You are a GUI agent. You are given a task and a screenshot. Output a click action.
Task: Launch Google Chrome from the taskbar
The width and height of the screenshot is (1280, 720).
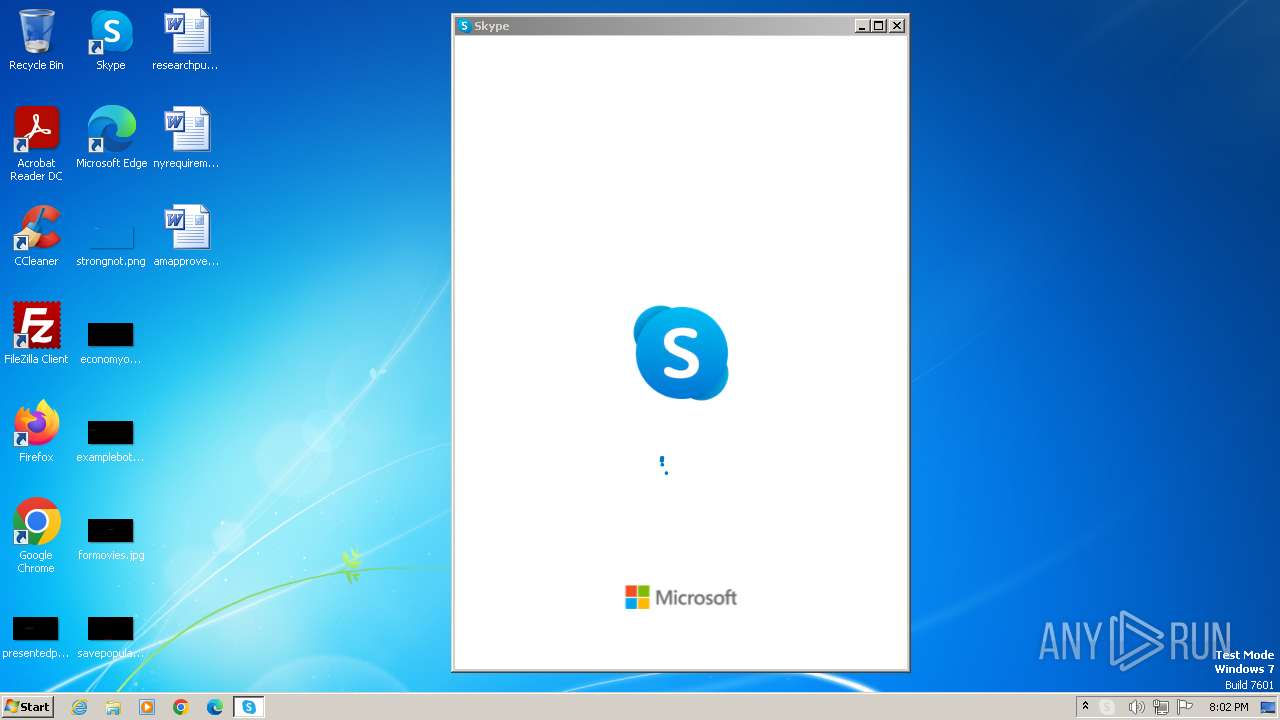[181, 707]
